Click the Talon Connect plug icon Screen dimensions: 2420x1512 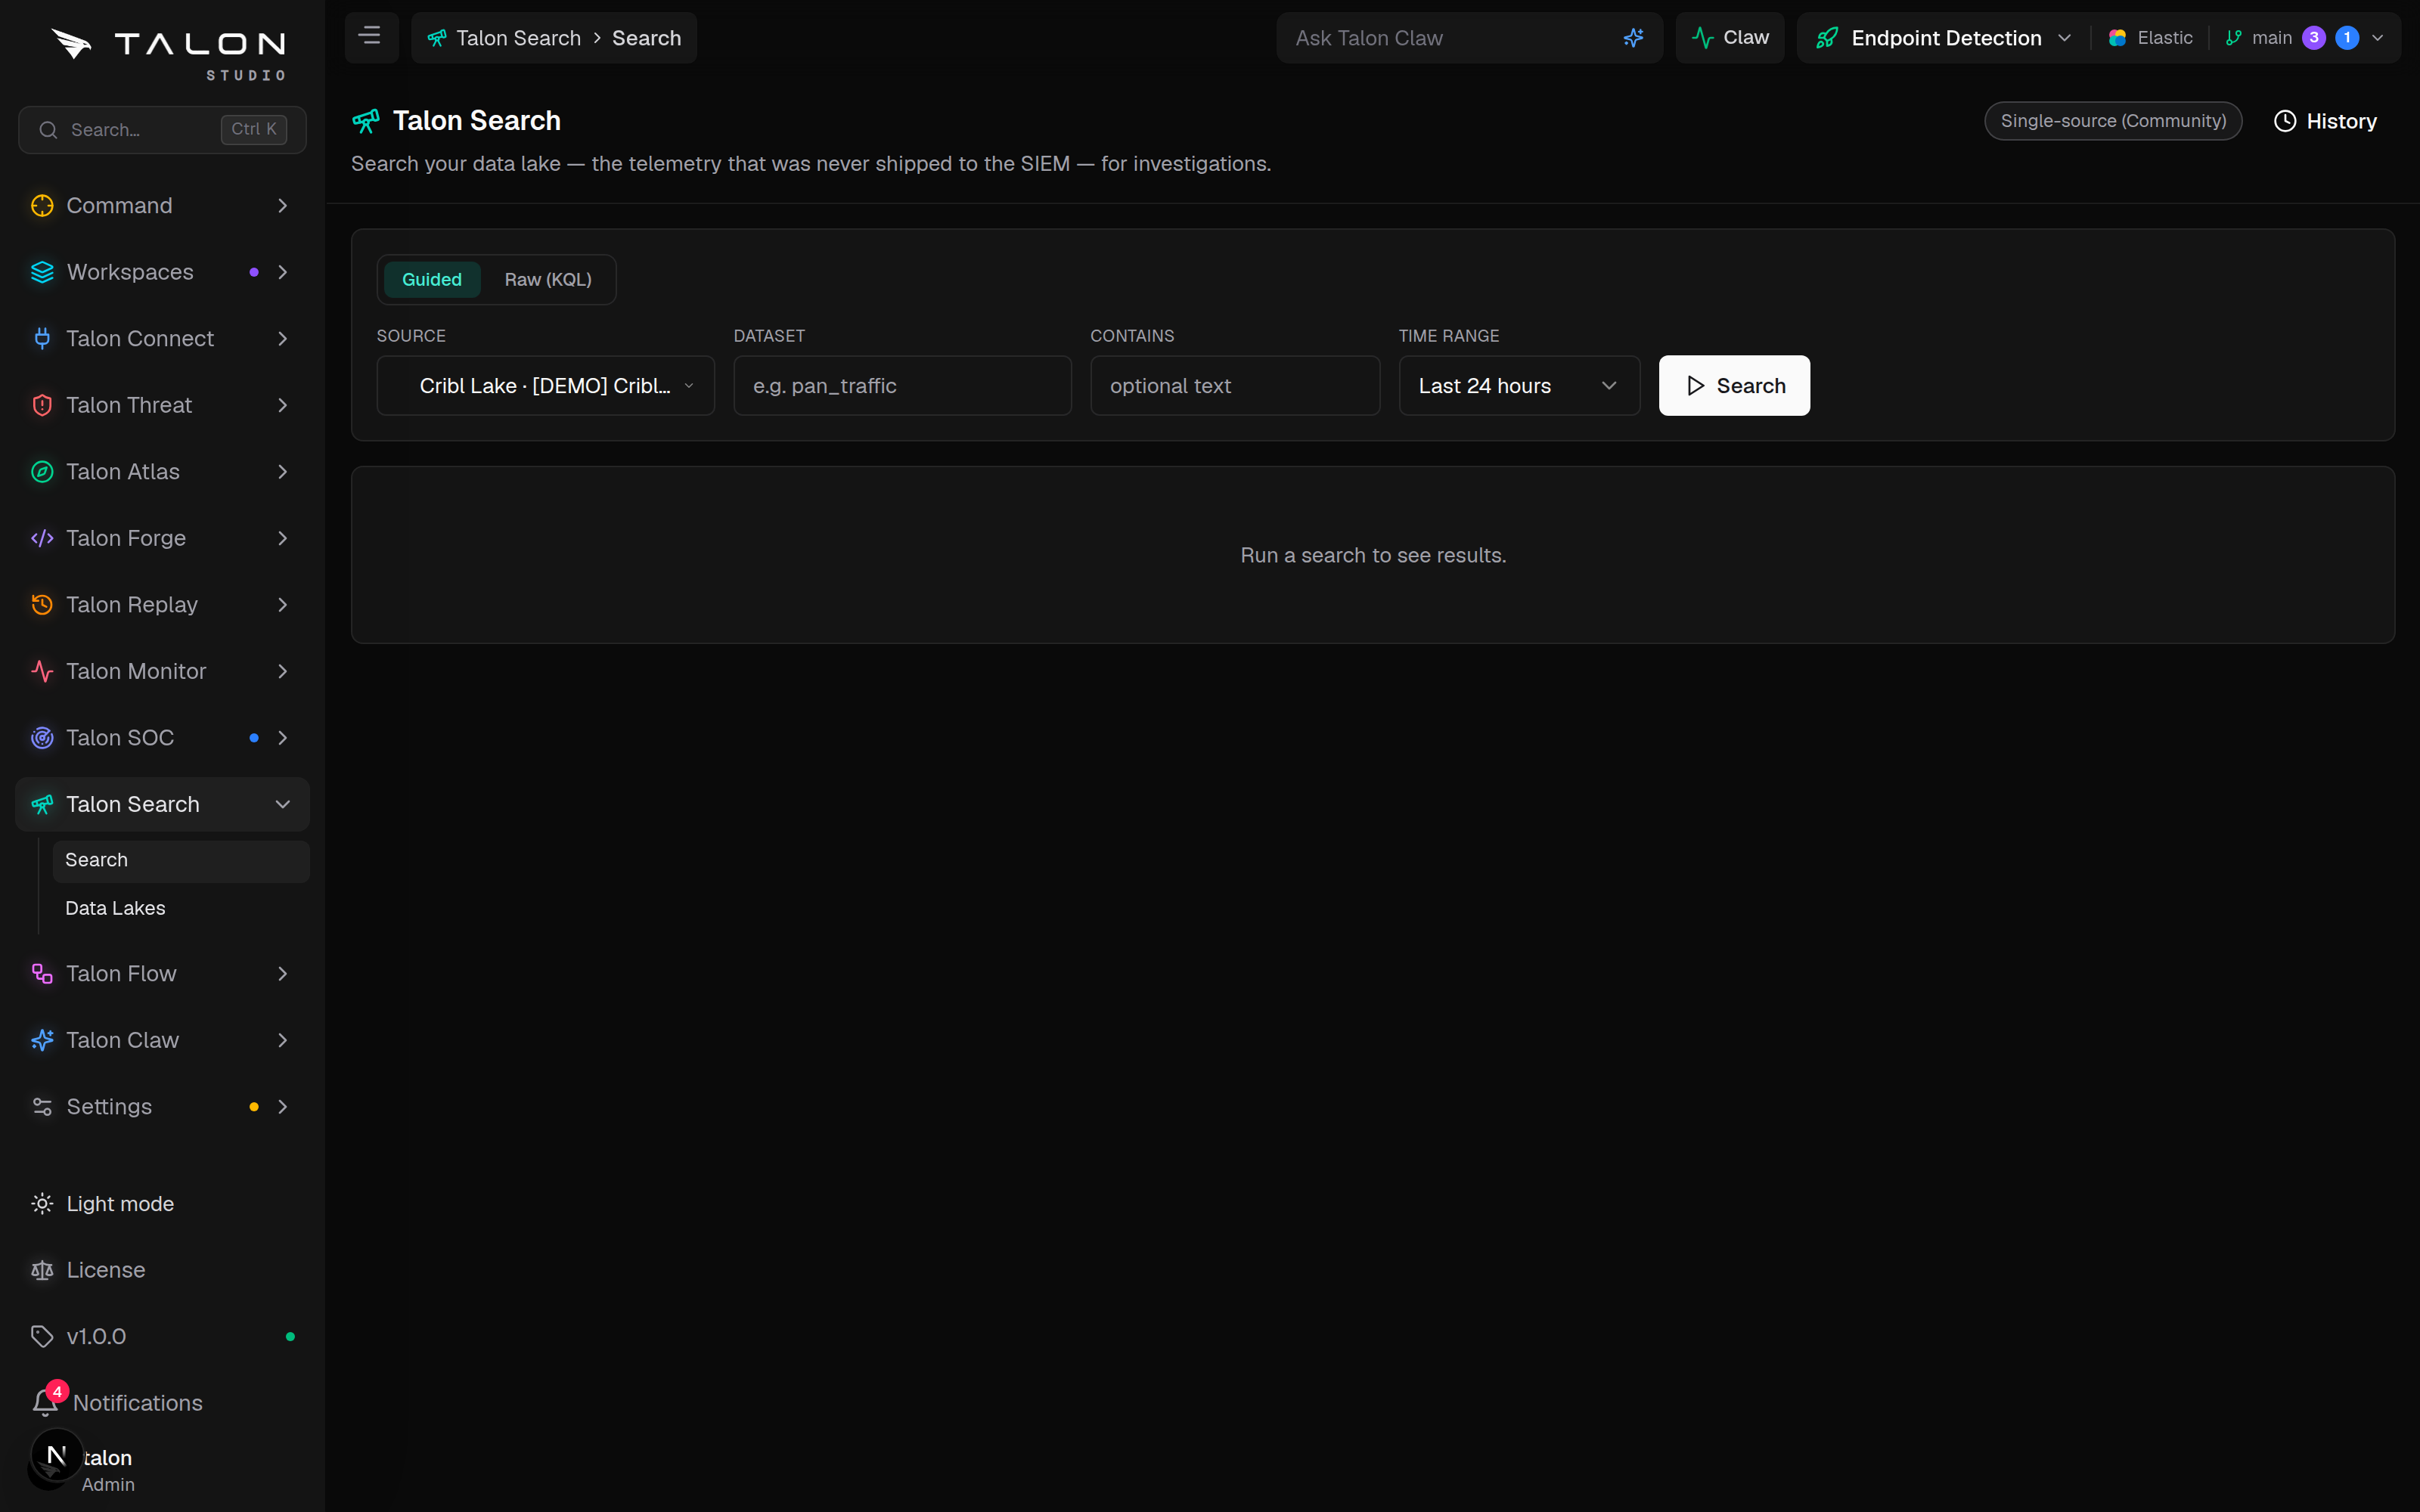[x=42, y=339]
